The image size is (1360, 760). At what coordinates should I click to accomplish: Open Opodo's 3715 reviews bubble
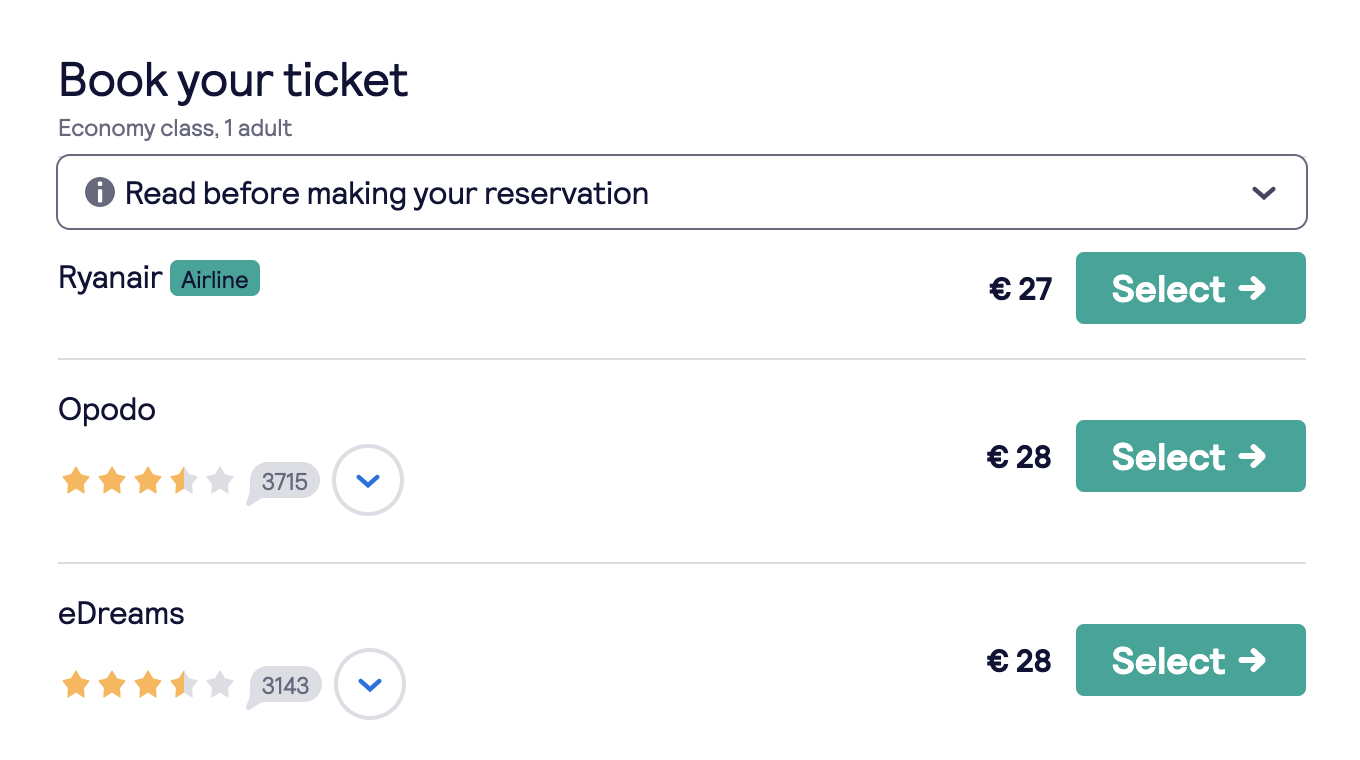click(x=284, y=481)
